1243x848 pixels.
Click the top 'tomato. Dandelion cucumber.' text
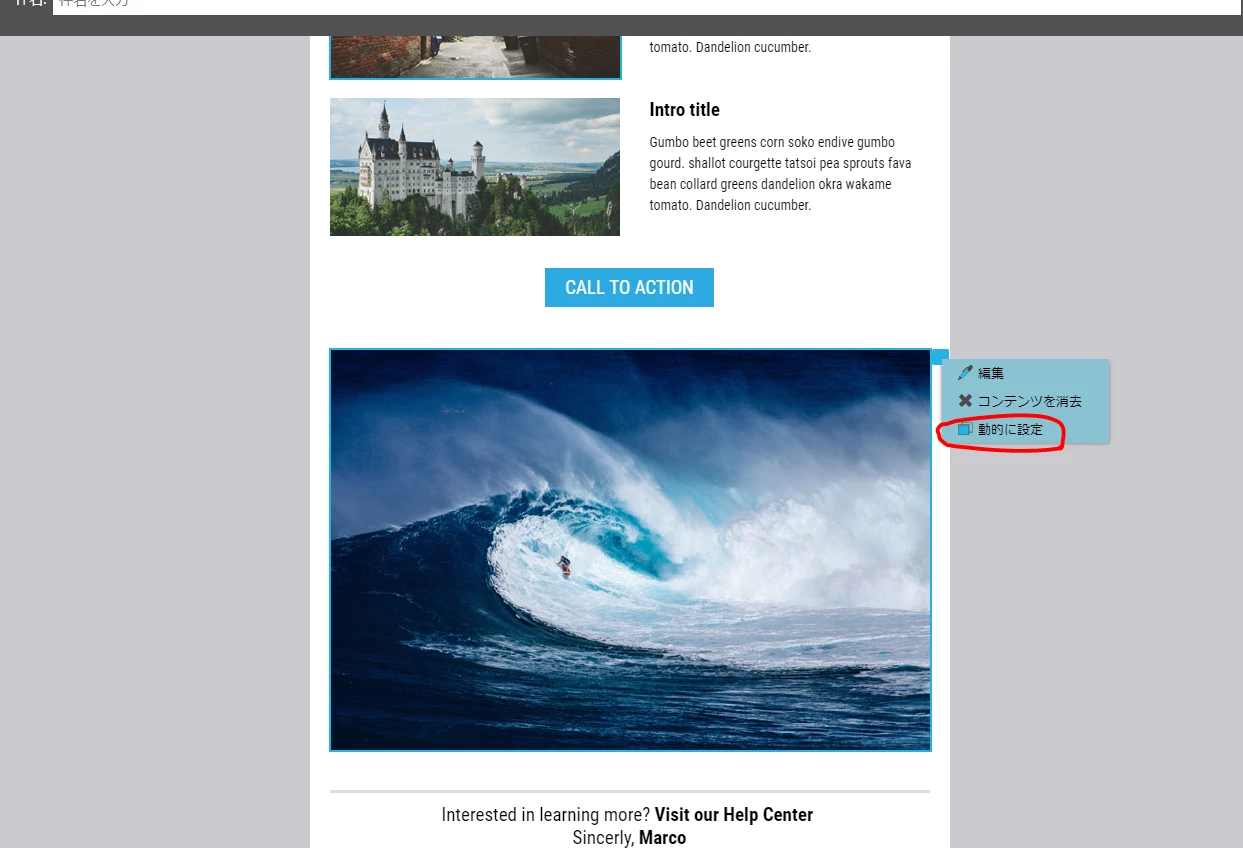(730, 47)
